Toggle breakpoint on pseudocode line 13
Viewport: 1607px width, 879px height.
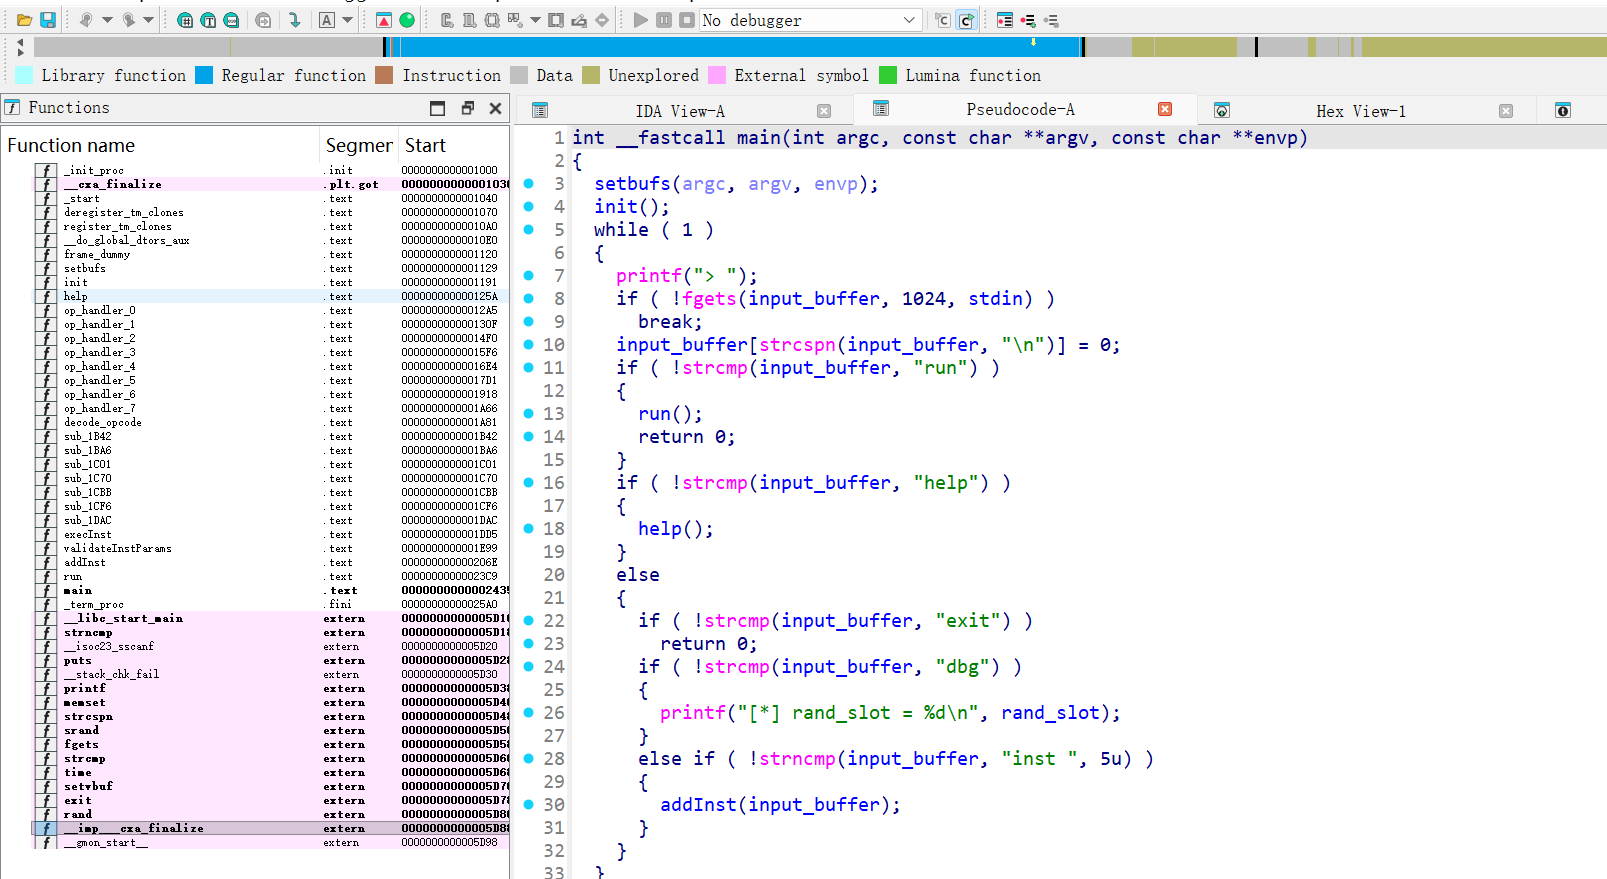click(x=529, y=413)
